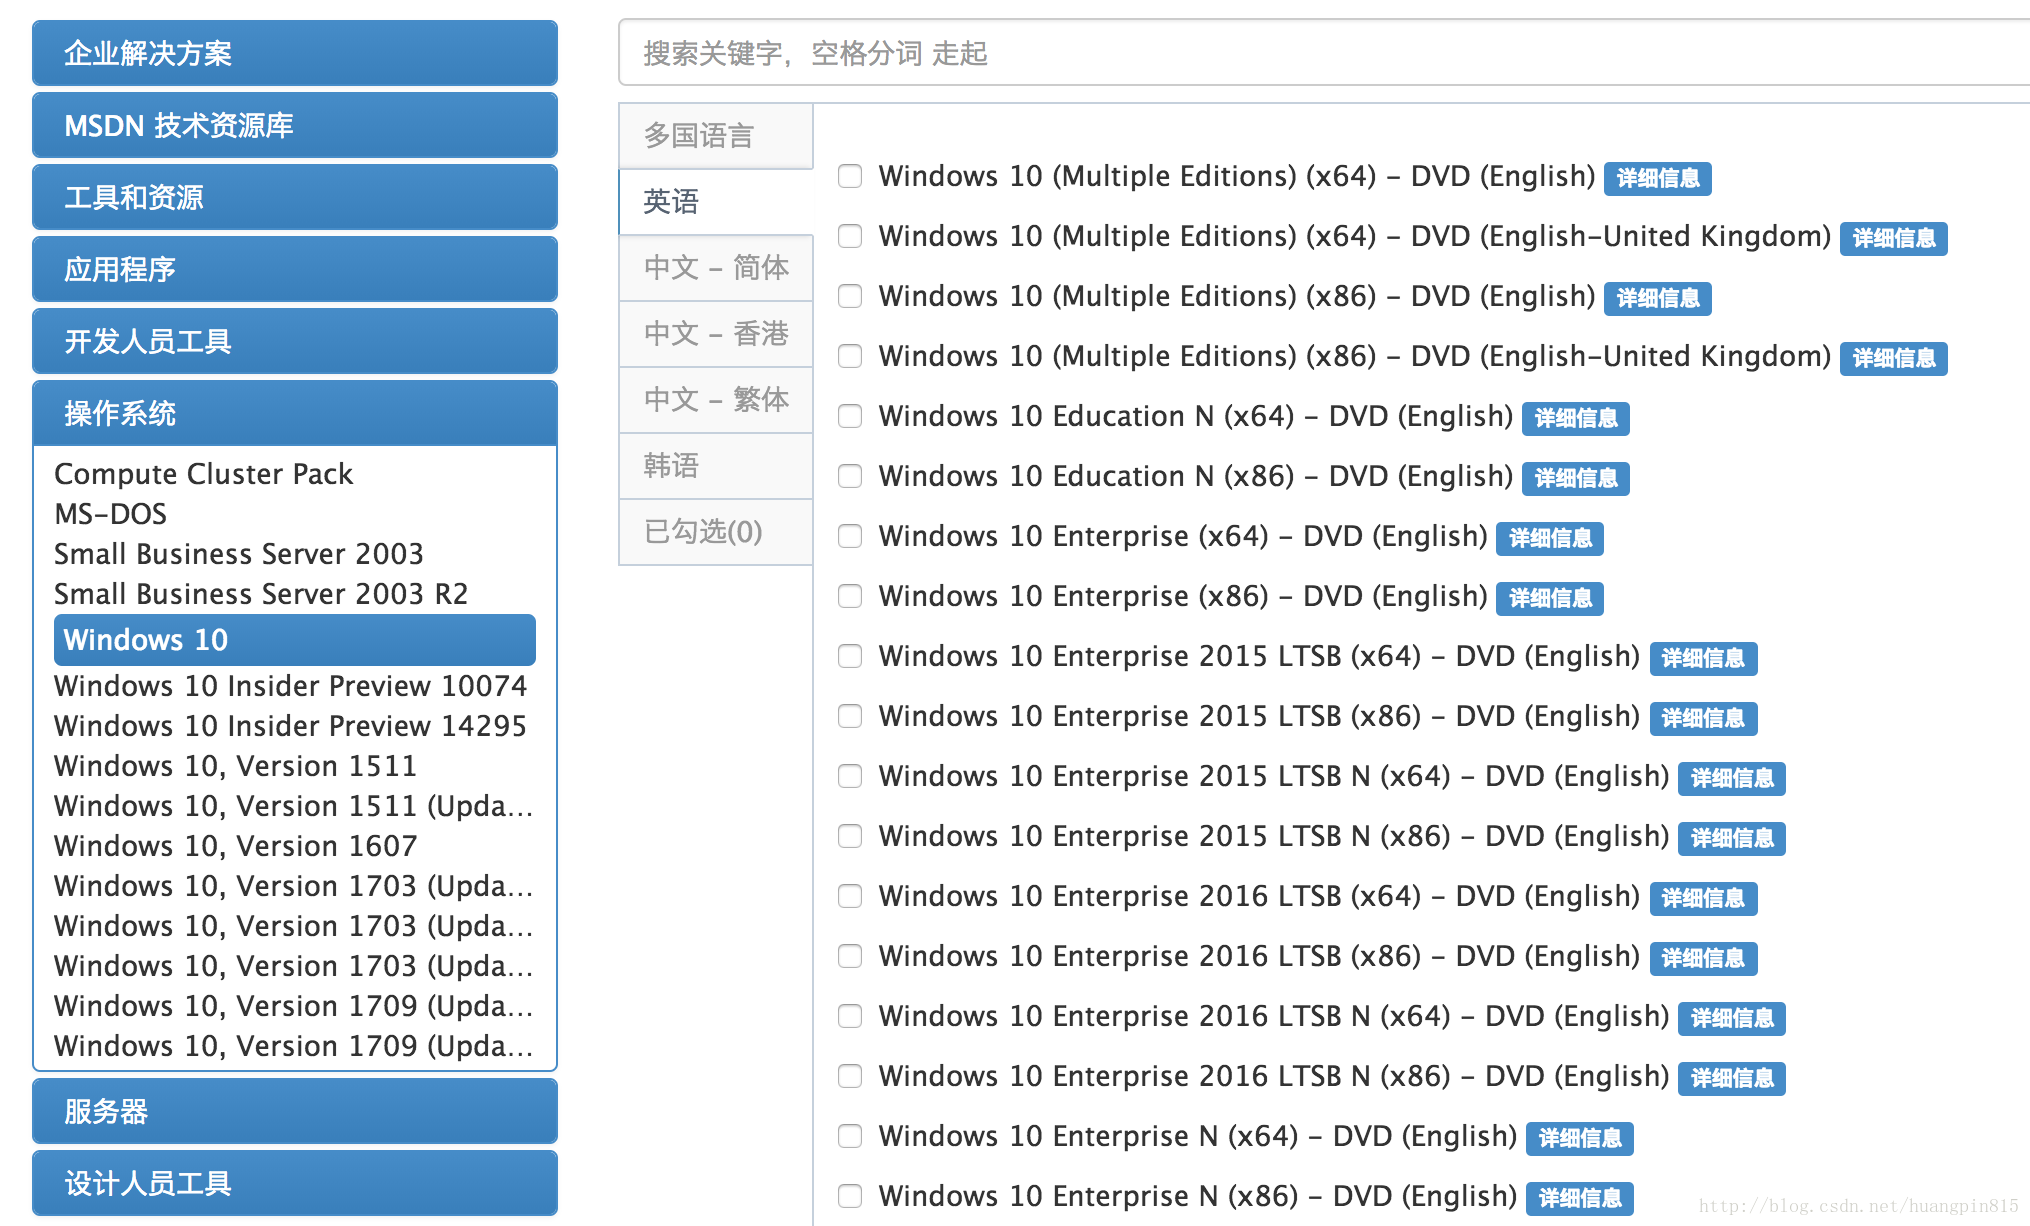
Task: Select Windows 10 Insider Preview 14295
Action: 290,726
